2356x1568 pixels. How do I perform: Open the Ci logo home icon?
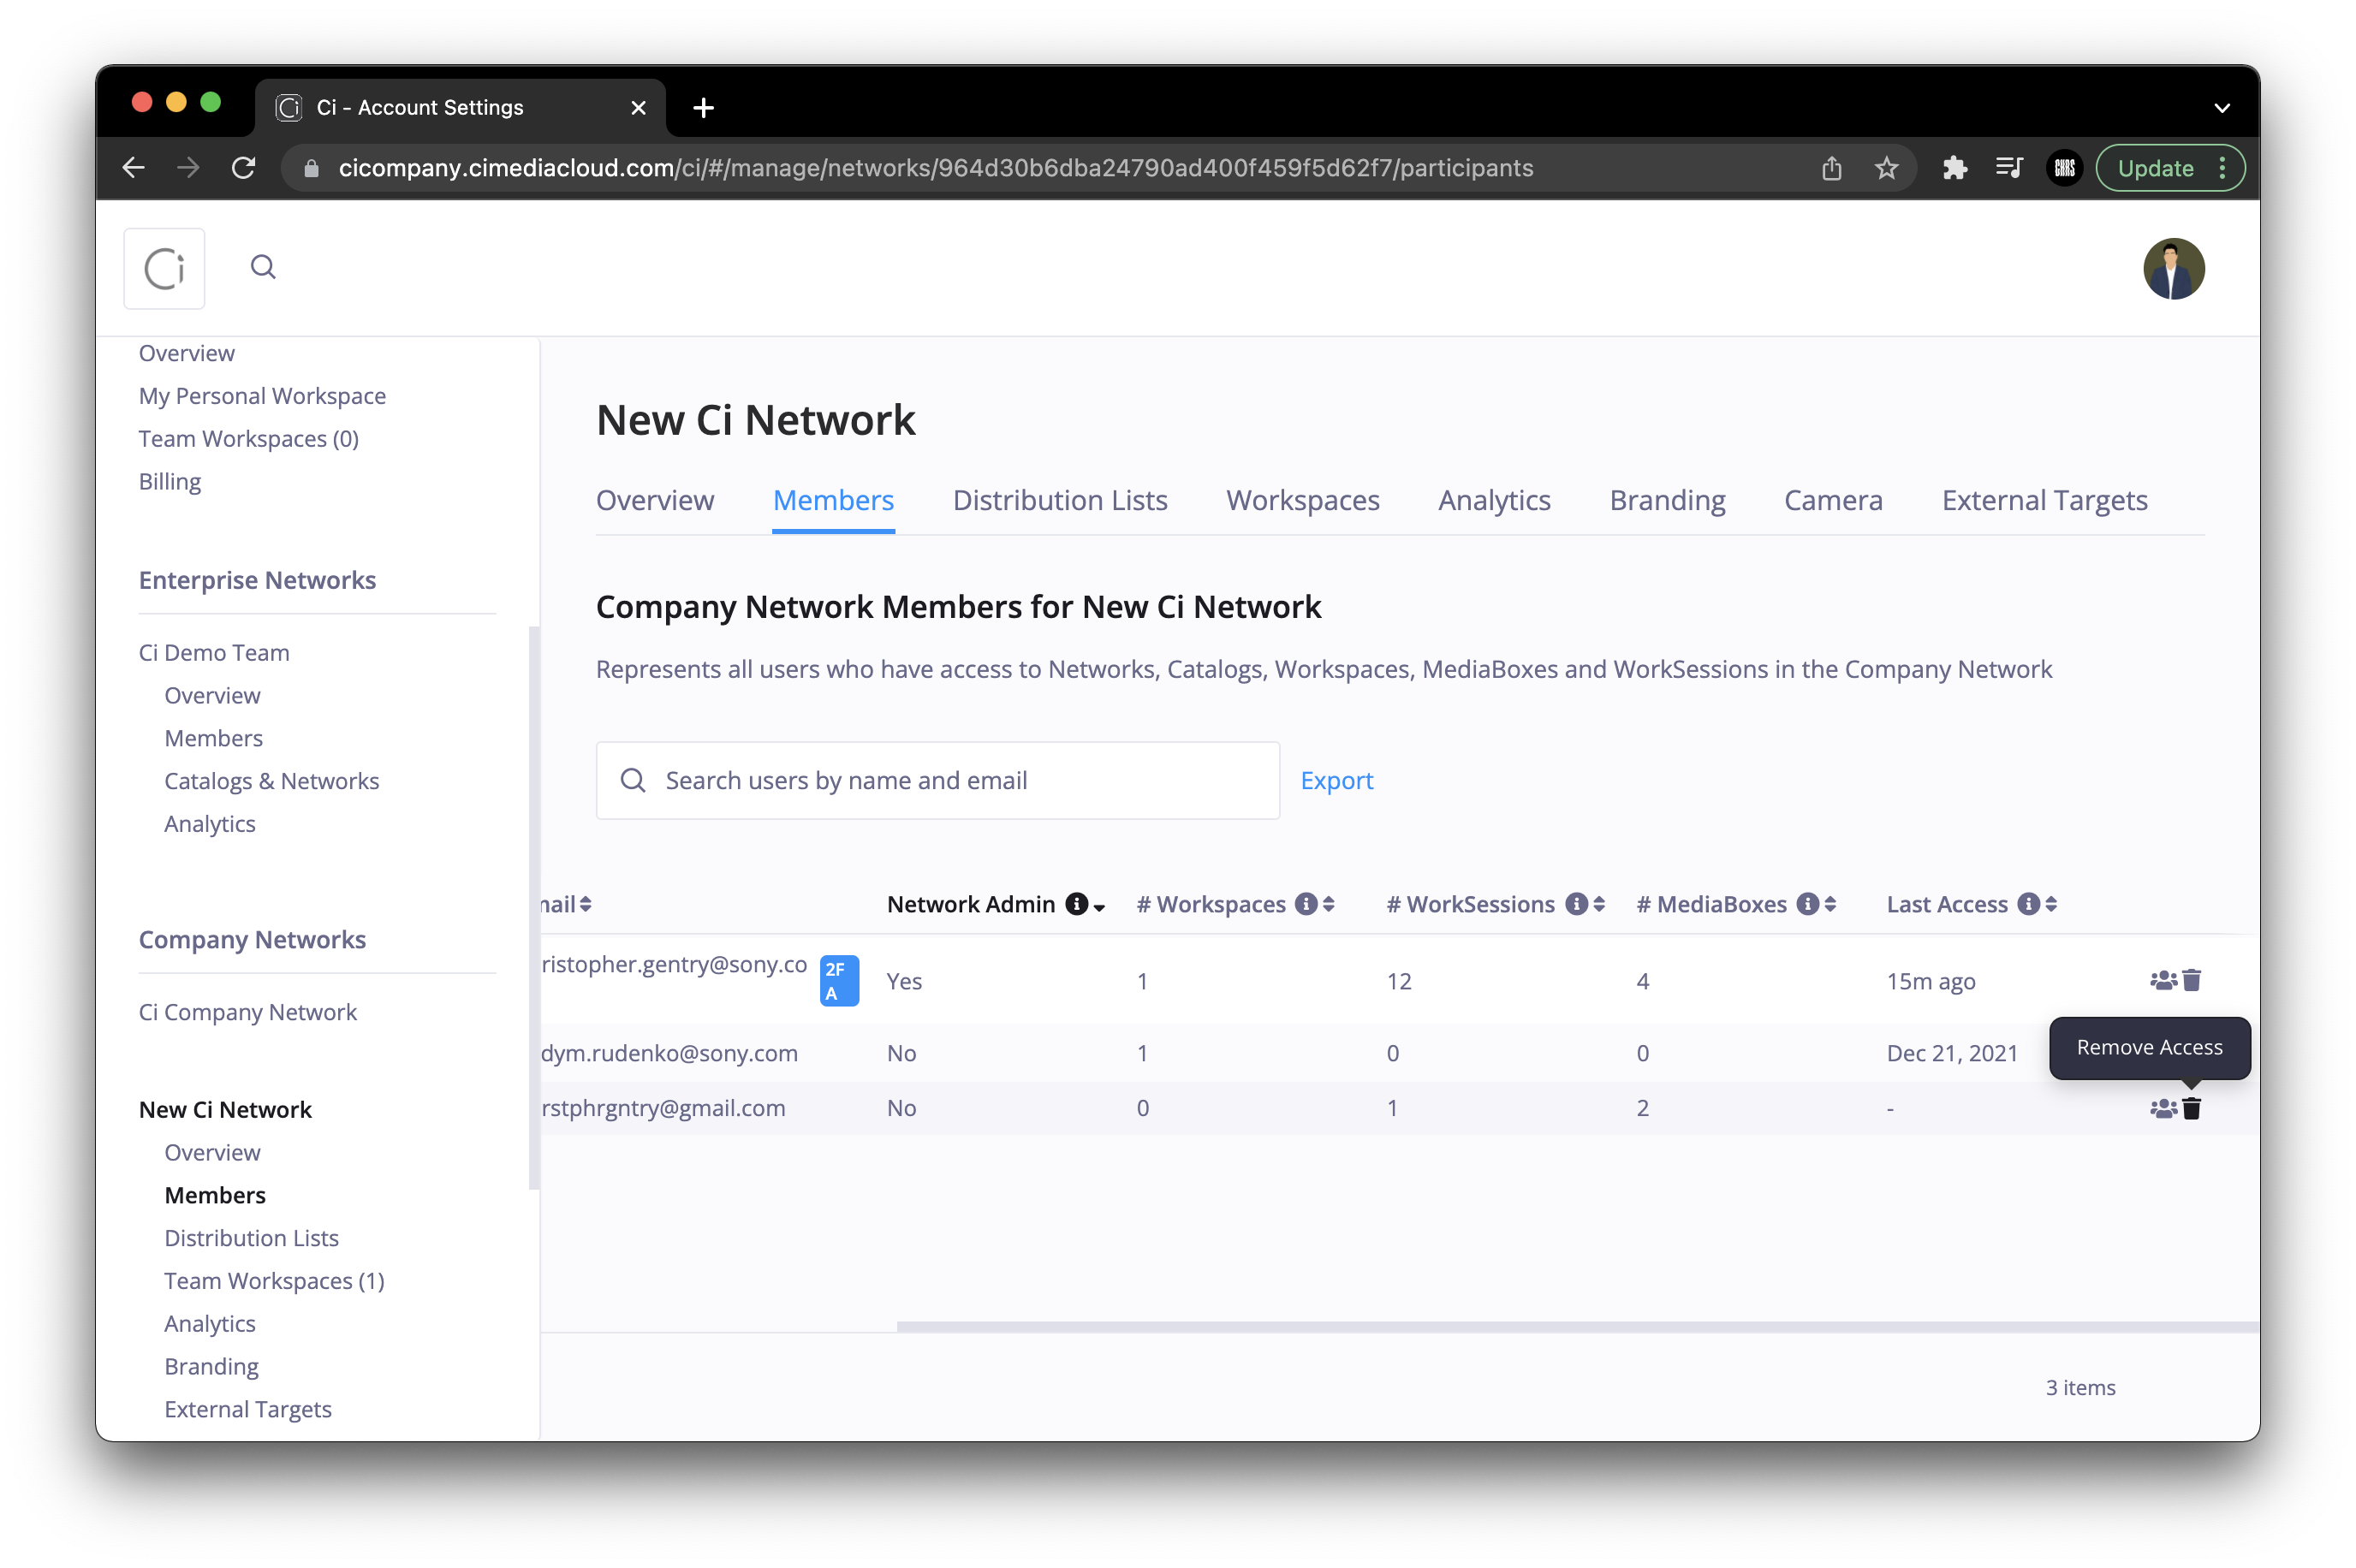point(164,268)
